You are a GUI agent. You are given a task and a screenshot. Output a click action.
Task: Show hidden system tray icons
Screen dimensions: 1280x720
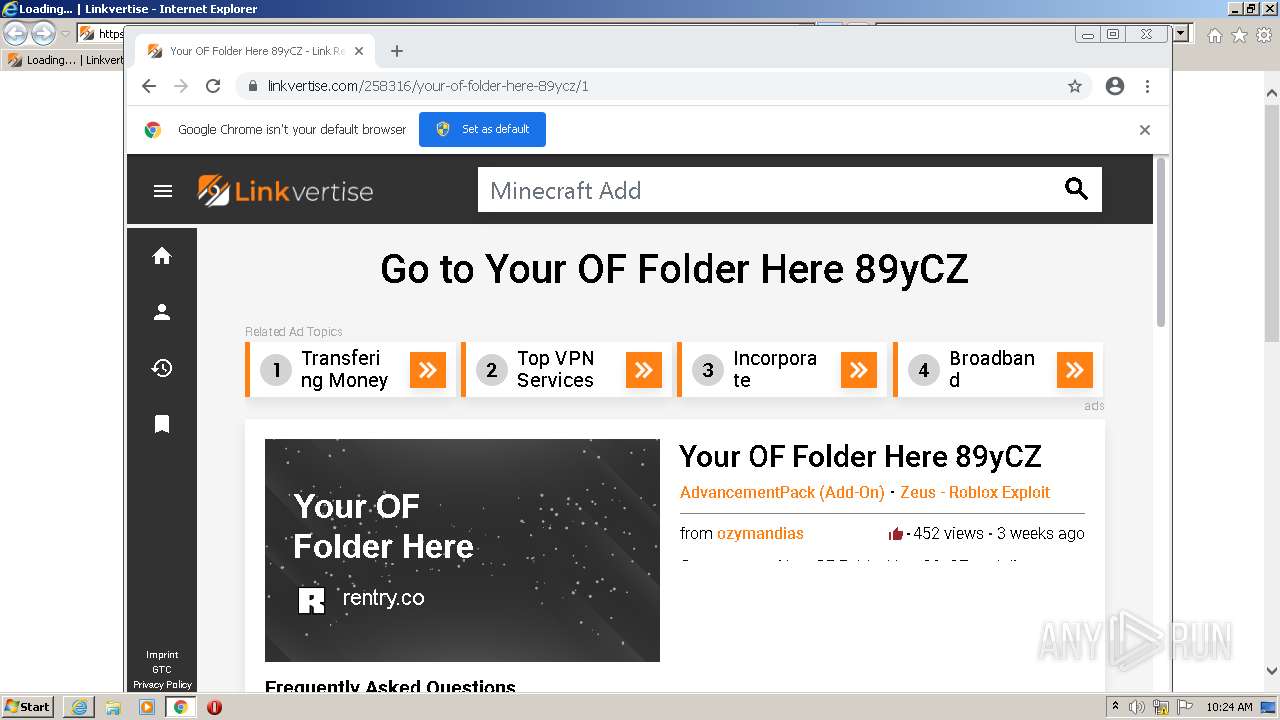coord(1116,707)
